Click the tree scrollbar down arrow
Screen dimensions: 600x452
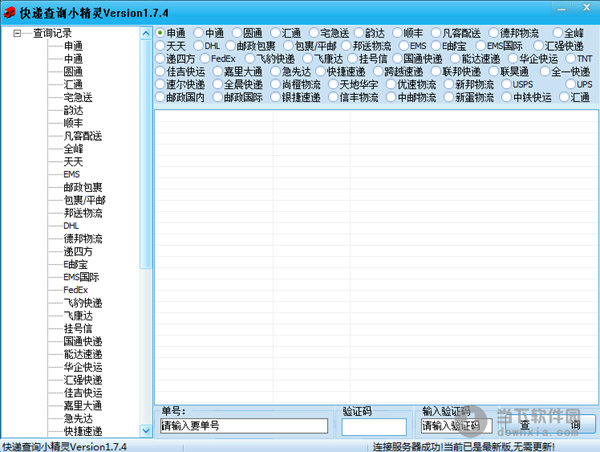click(x=146, y=431)
